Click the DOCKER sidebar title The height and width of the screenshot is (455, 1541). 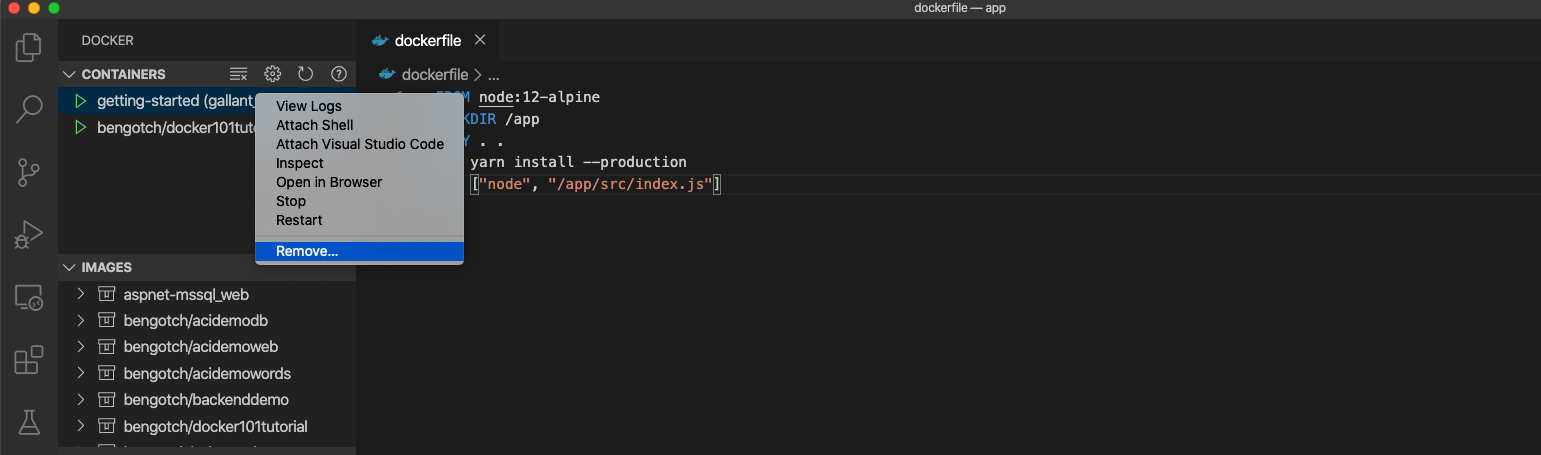click(107, 41)
